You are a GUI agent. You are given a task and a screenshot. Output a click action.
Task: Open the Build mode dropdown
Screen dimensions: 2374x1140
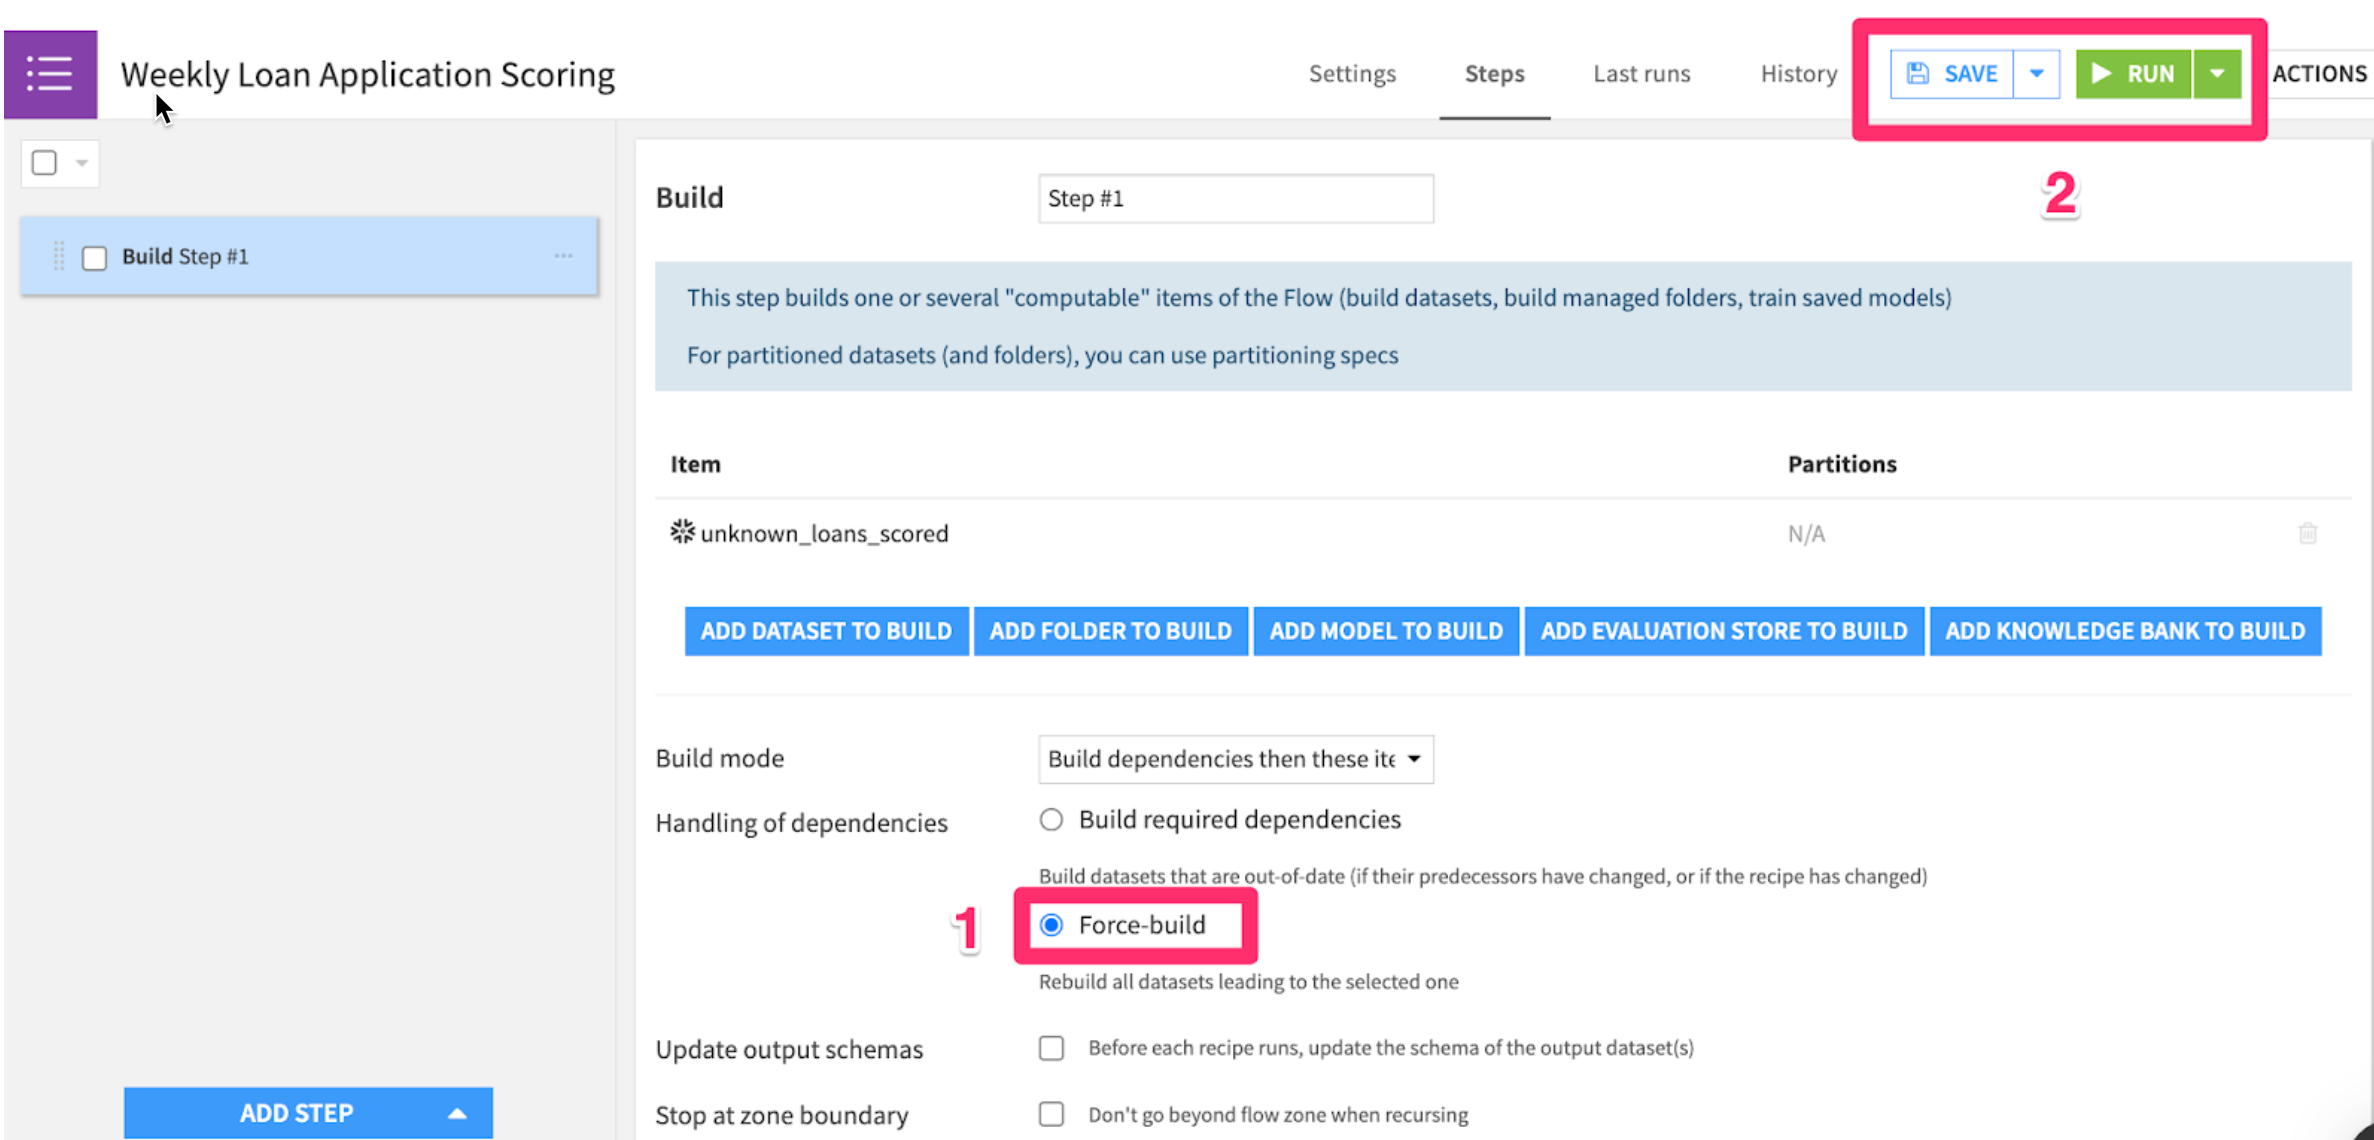[x=1235, y=759]
